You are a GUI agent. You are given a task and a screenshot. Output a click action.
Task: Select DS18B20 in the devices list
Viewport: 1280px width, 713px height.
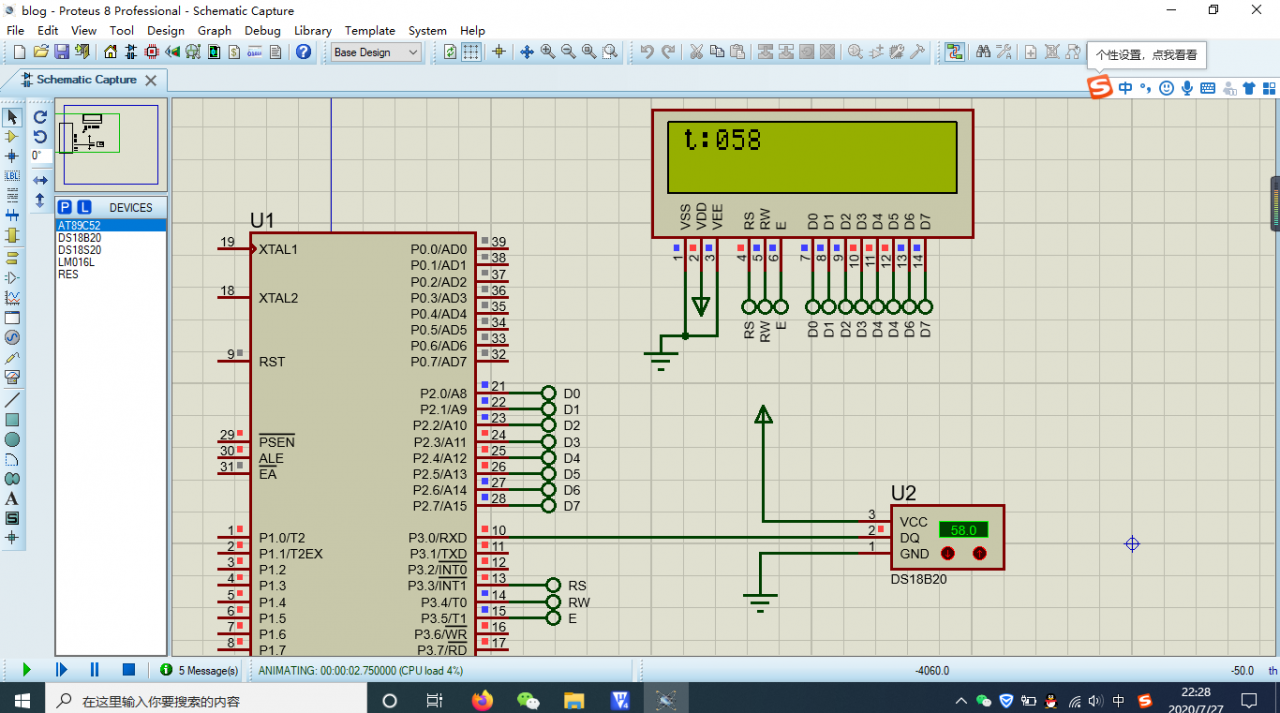pos(80,238)
